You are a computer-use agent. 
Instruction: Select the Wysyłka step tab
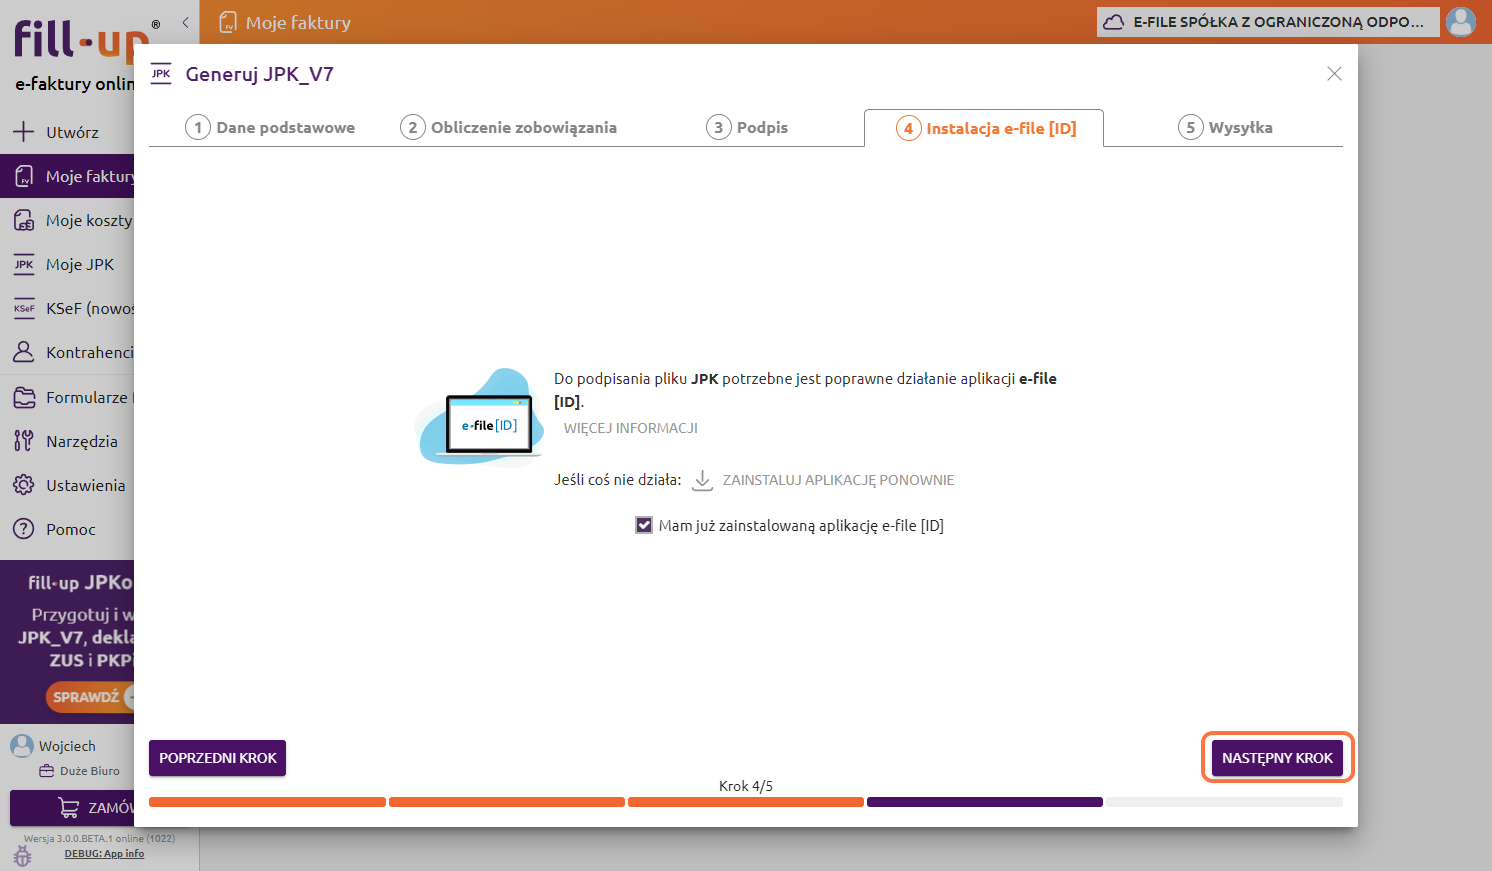[1225, 128]
